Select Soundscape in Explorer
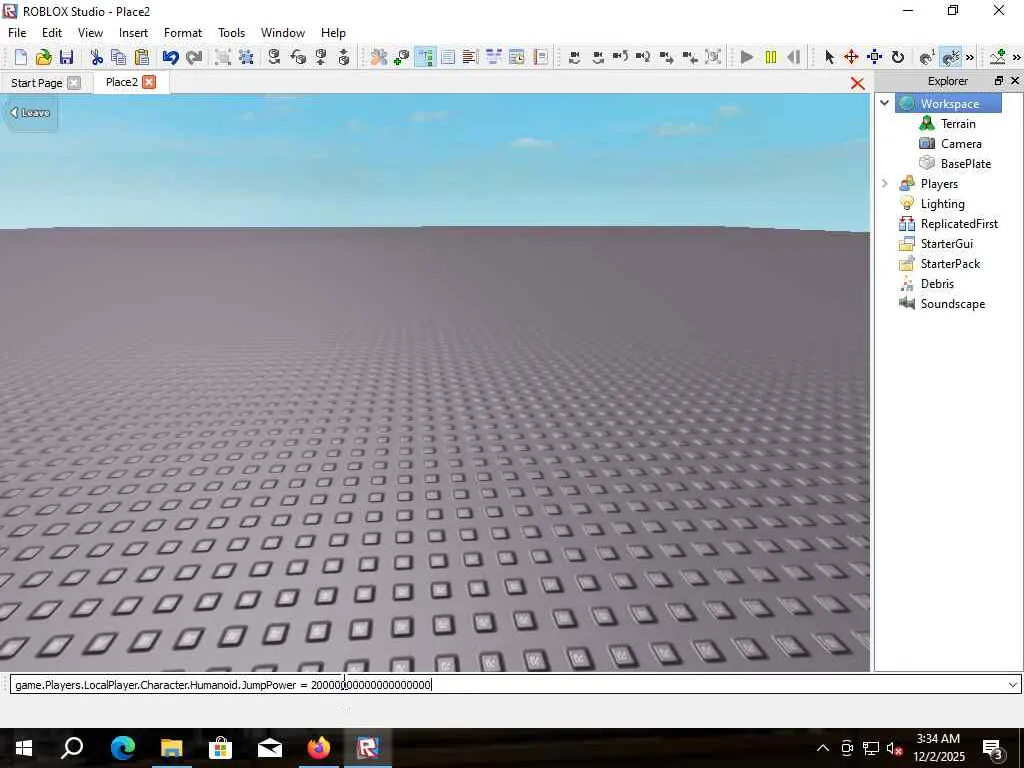Viewport: 1024px width, 768px height. tap(953, 304)
